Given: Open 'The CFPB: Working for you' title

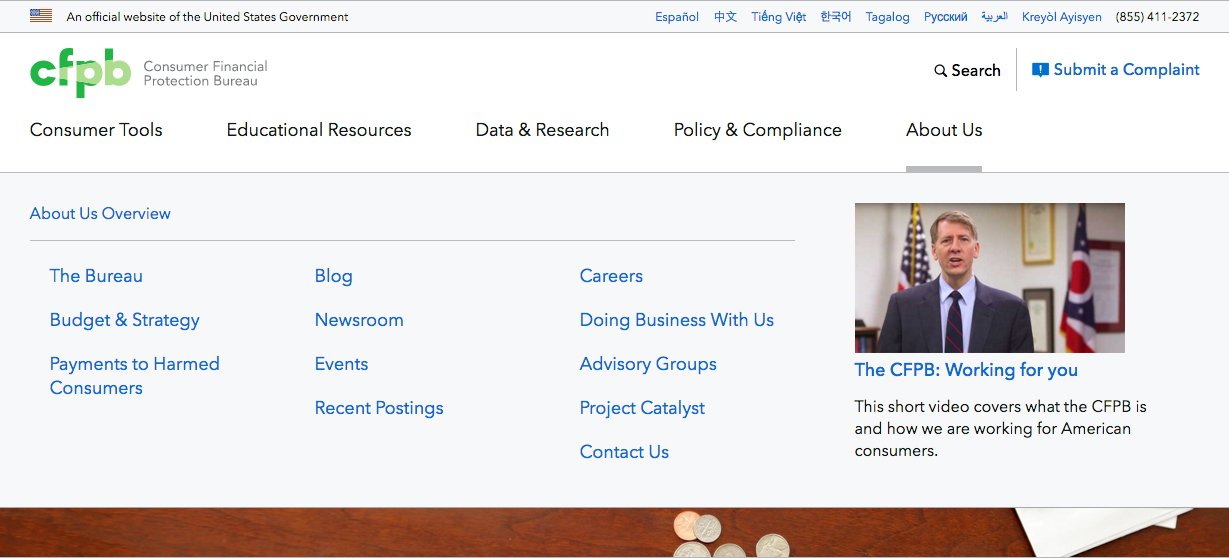Looking at the screenshot, I should [966, 370].
